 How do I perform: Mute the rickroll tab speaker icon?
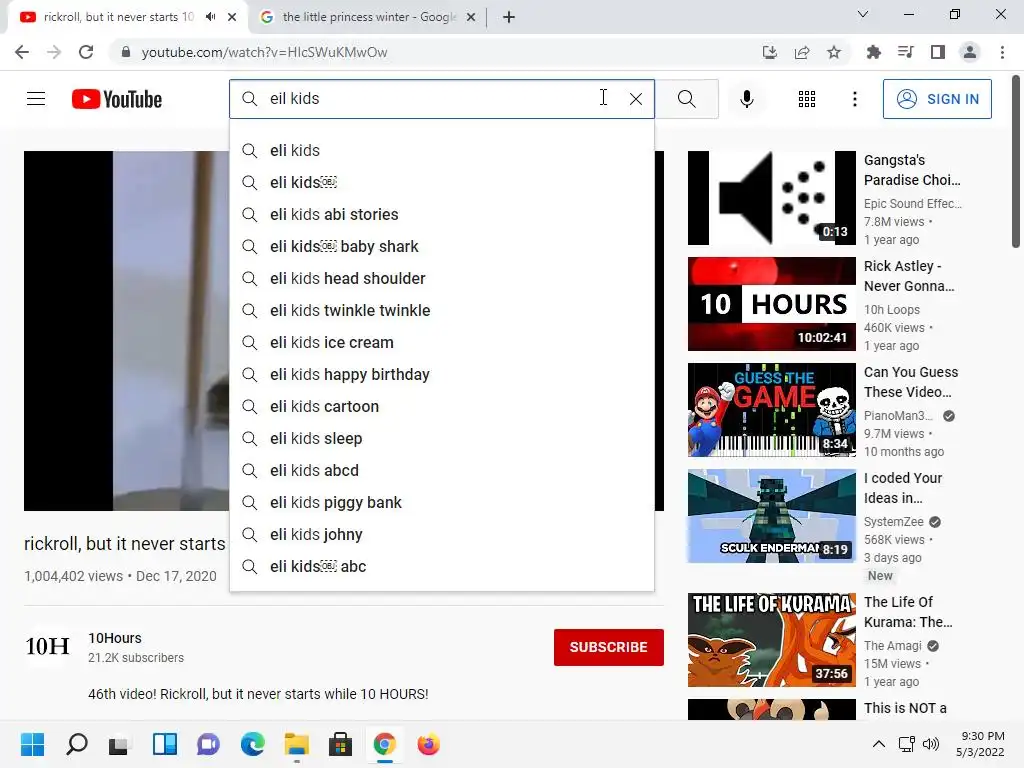[x=210, y=17]
